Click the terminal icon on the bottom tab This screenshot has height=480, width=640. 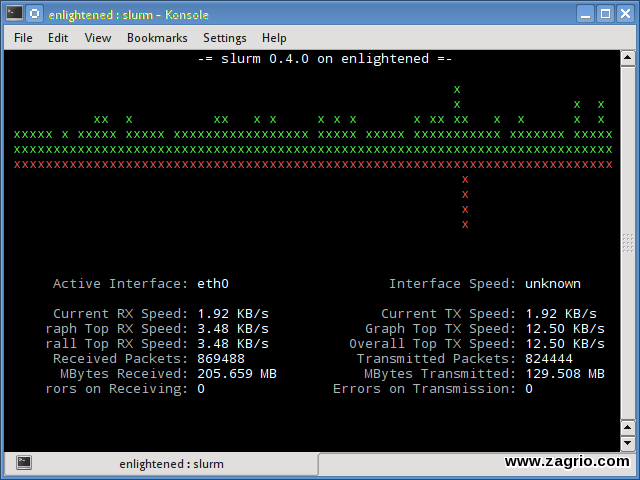pyautogui.click(x=24, y=462)
